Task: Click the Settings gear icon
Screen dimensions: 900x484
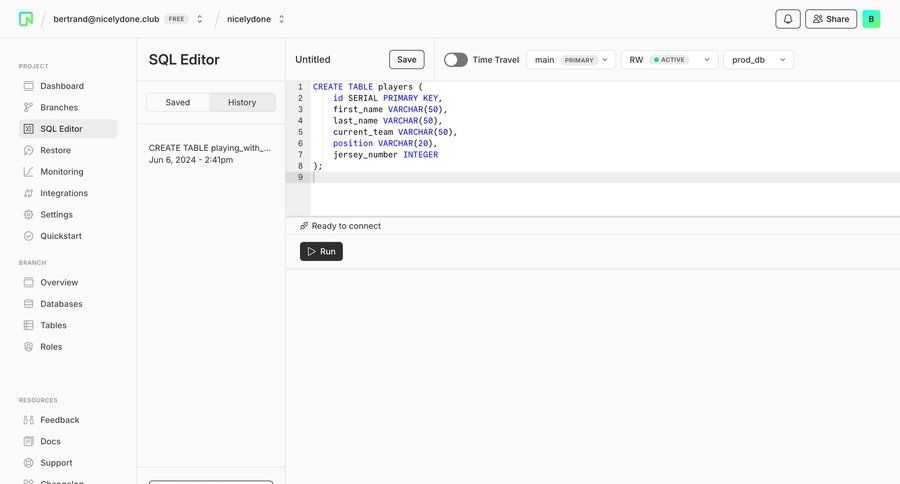Action: coord(29,215)
